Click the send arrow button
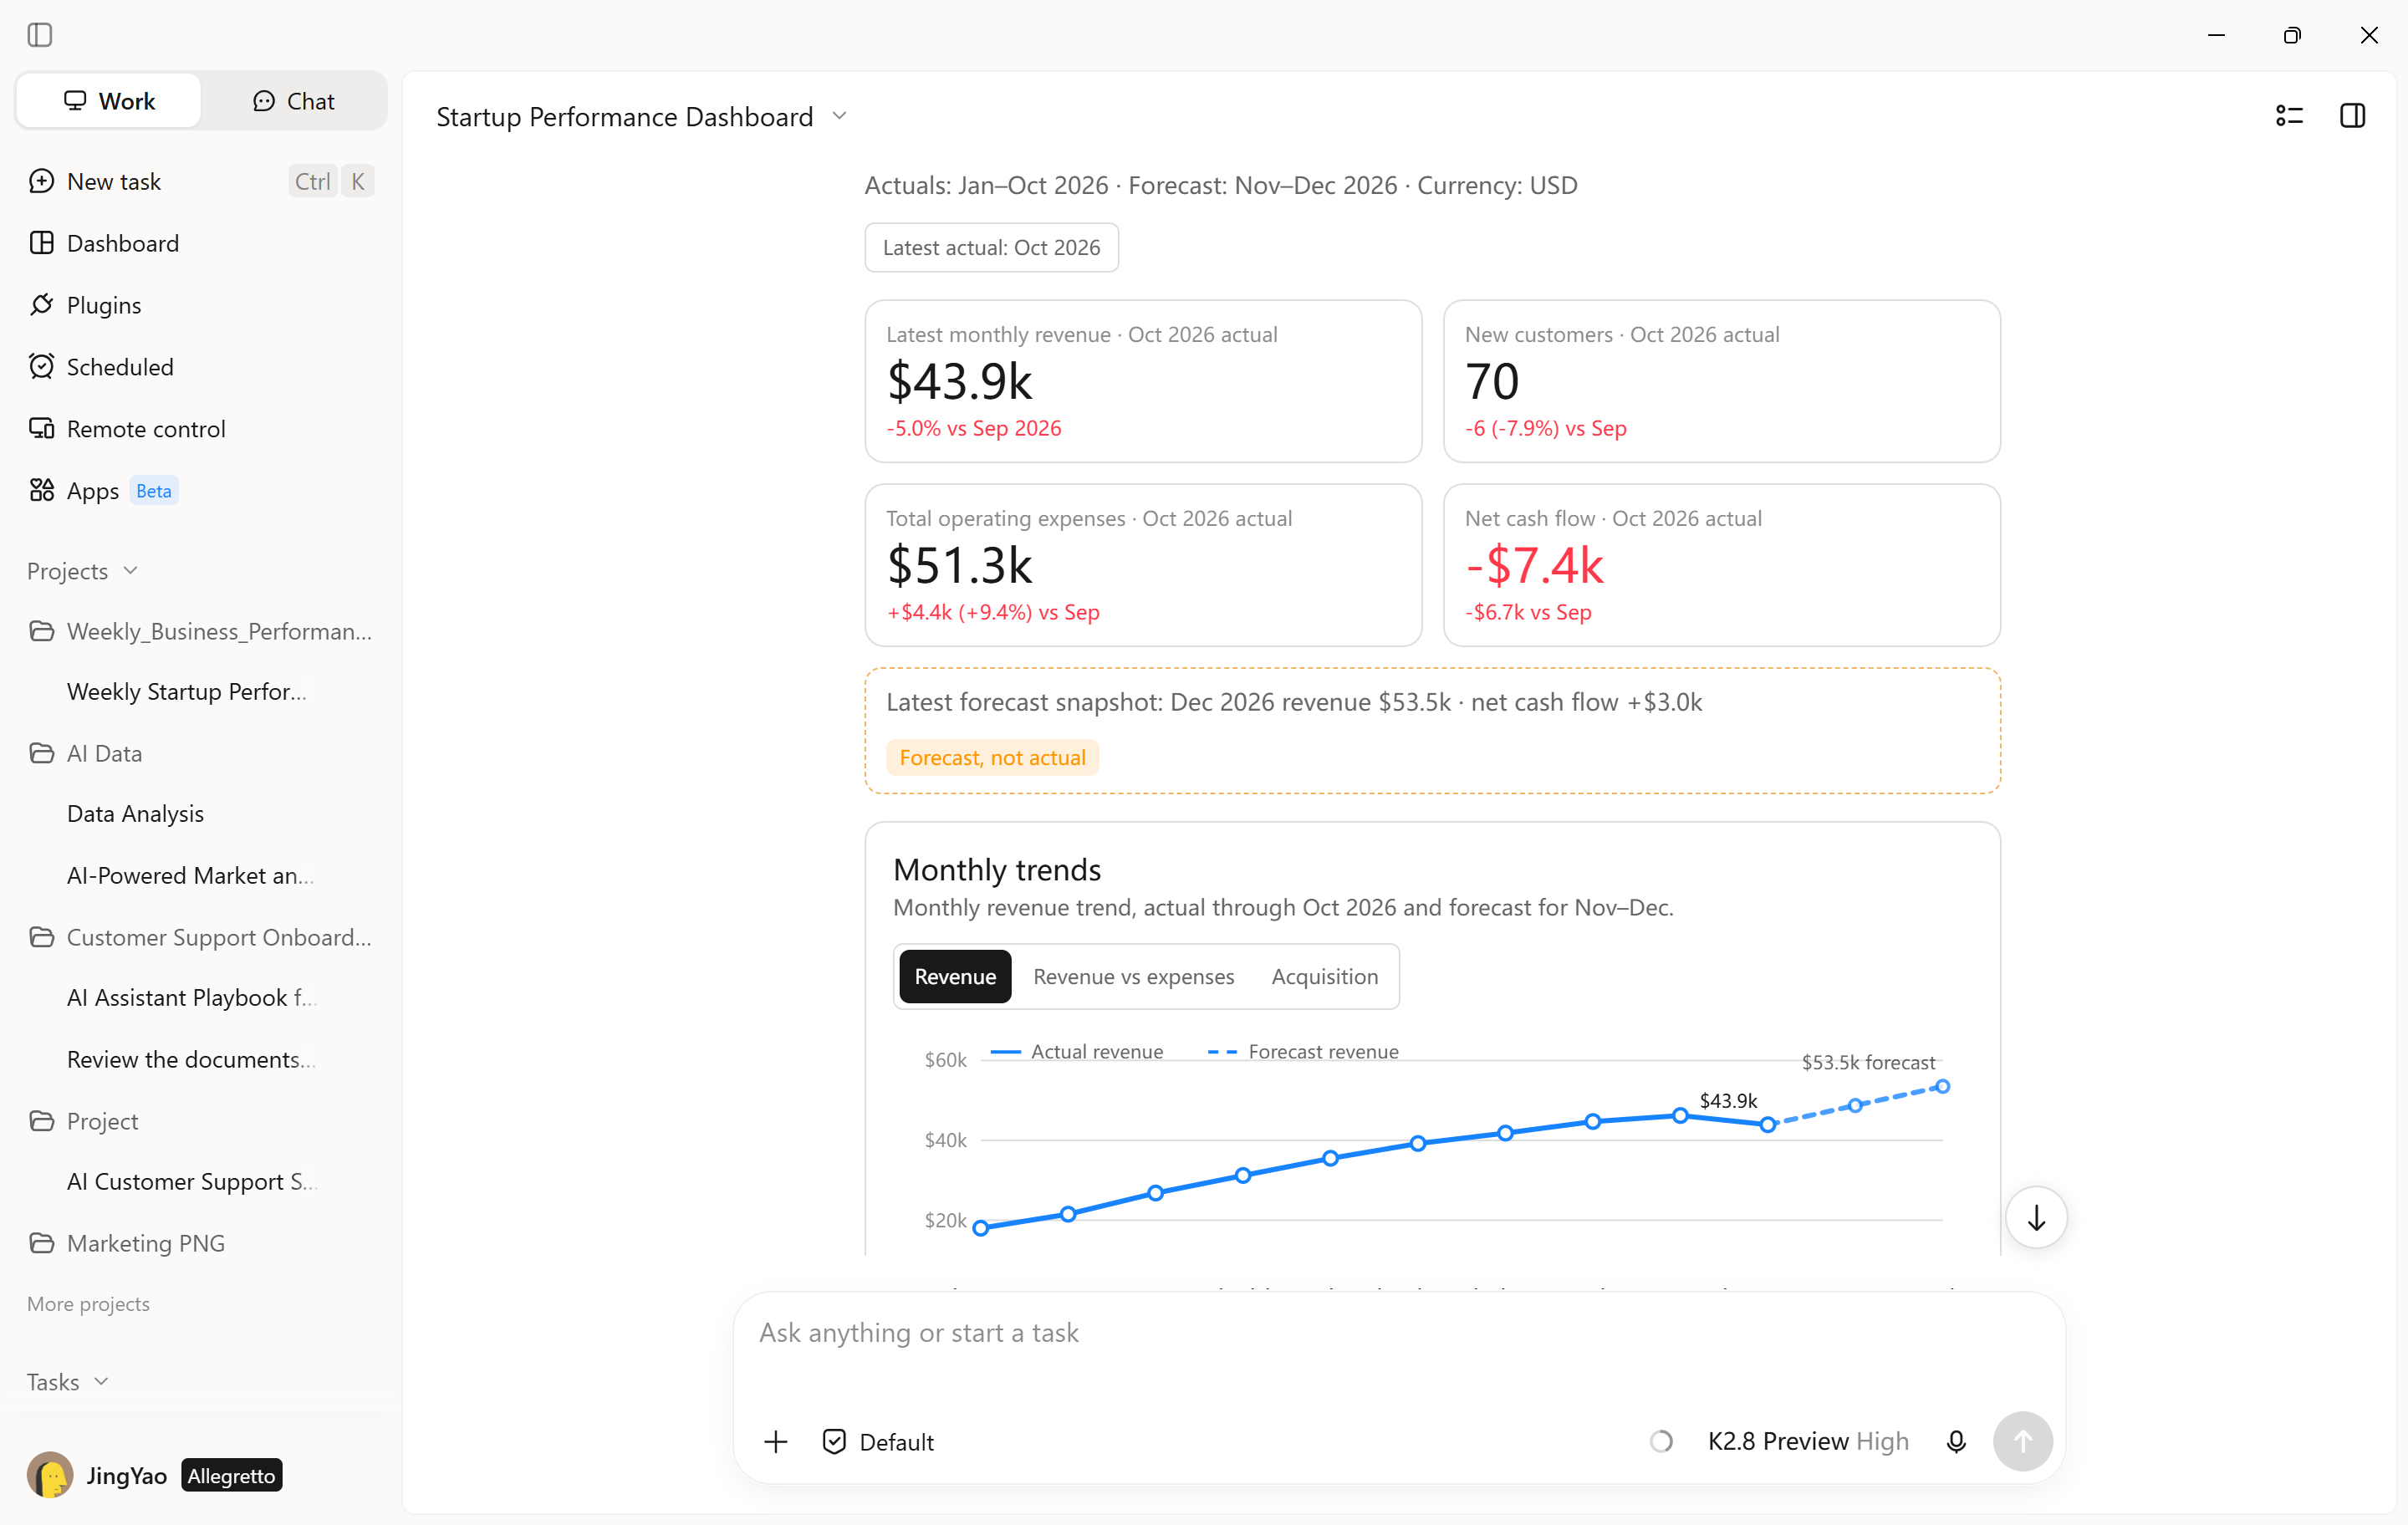This screenshot has height=1525, width=2408. 2022,1441
